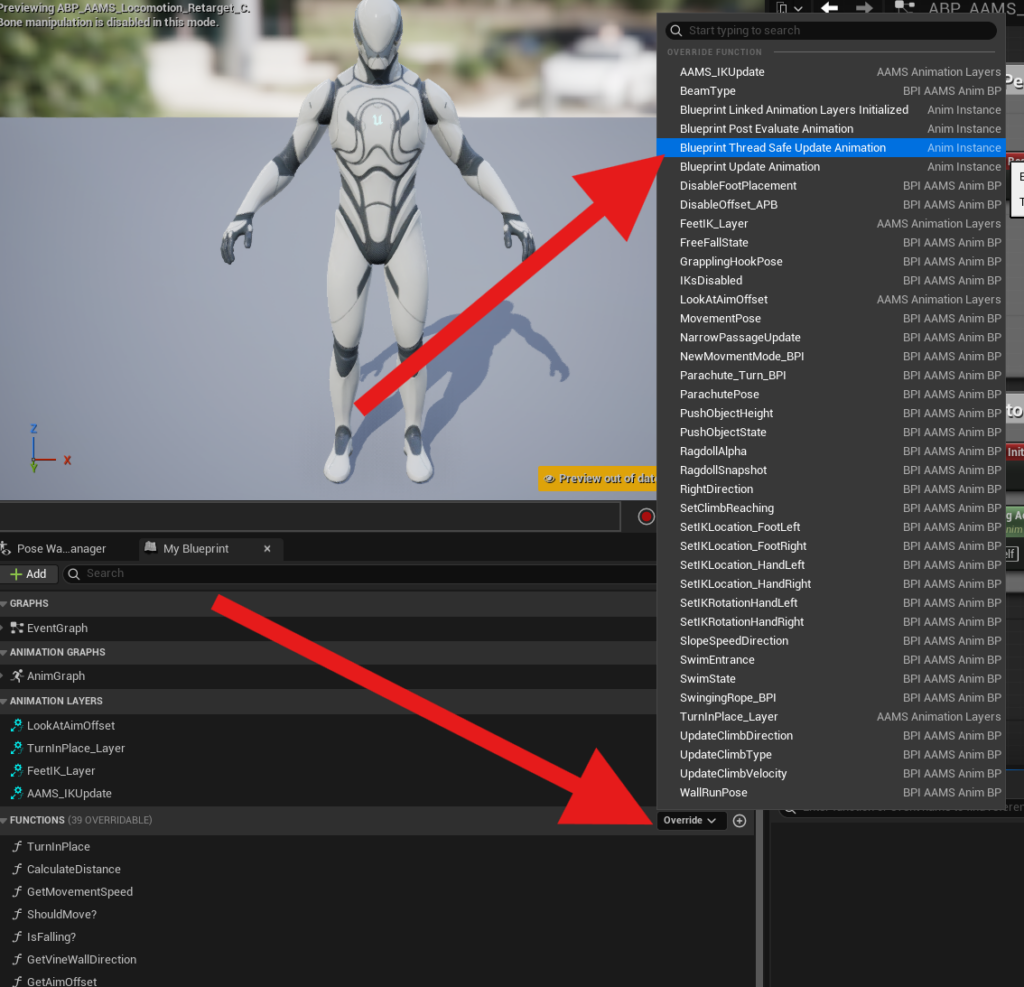Image resolution: width=1024 pixels, height=987 pixels.
Task: Close the My Blueprint tab
Action: pyautogui.click(x=267, y=549)
